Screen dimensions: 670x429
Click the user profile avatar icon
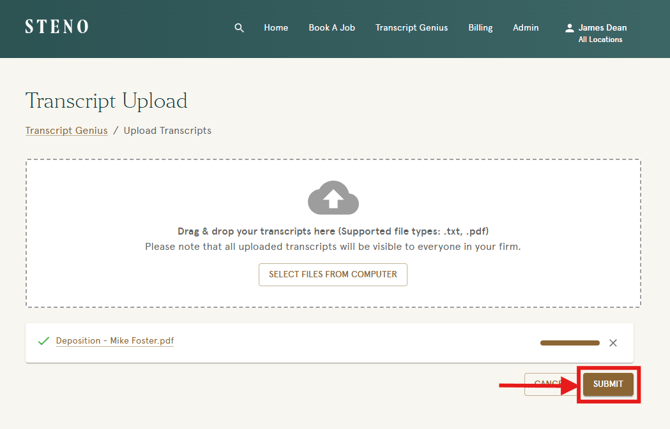[x=570, y=28]
